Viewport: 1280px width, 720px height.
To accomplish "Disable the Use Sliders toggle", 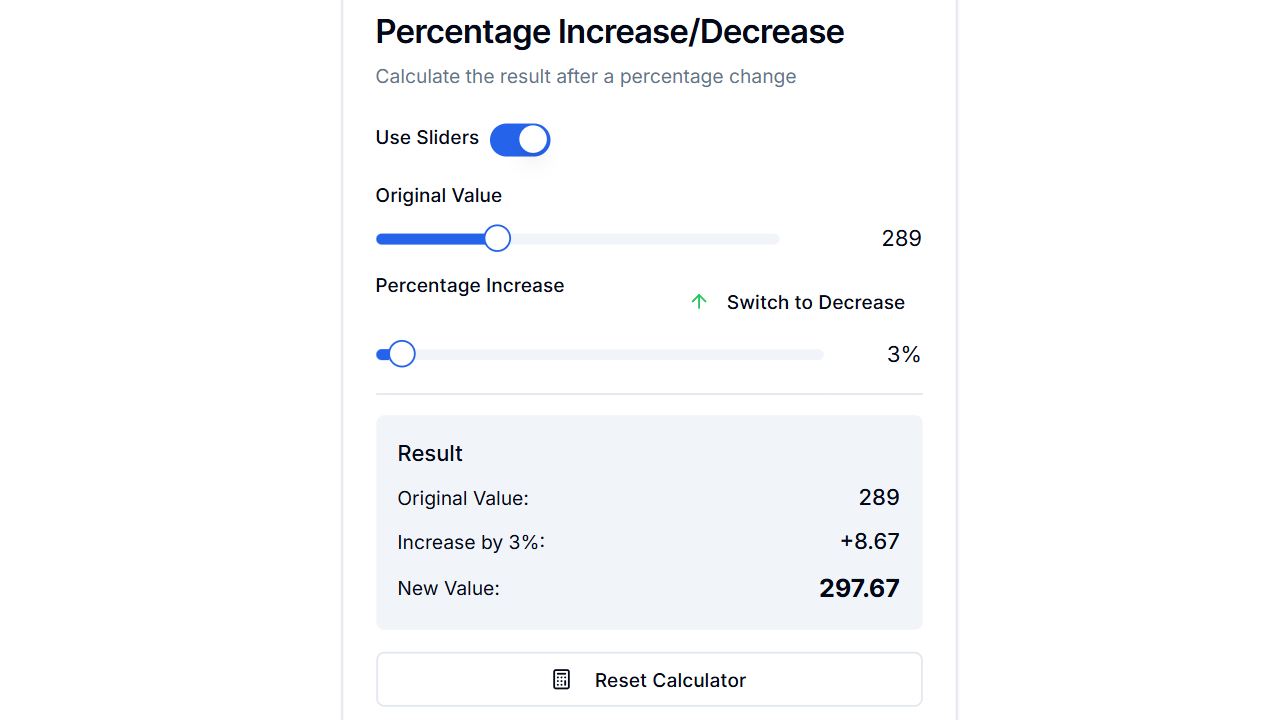I will (x=520, y=139).
